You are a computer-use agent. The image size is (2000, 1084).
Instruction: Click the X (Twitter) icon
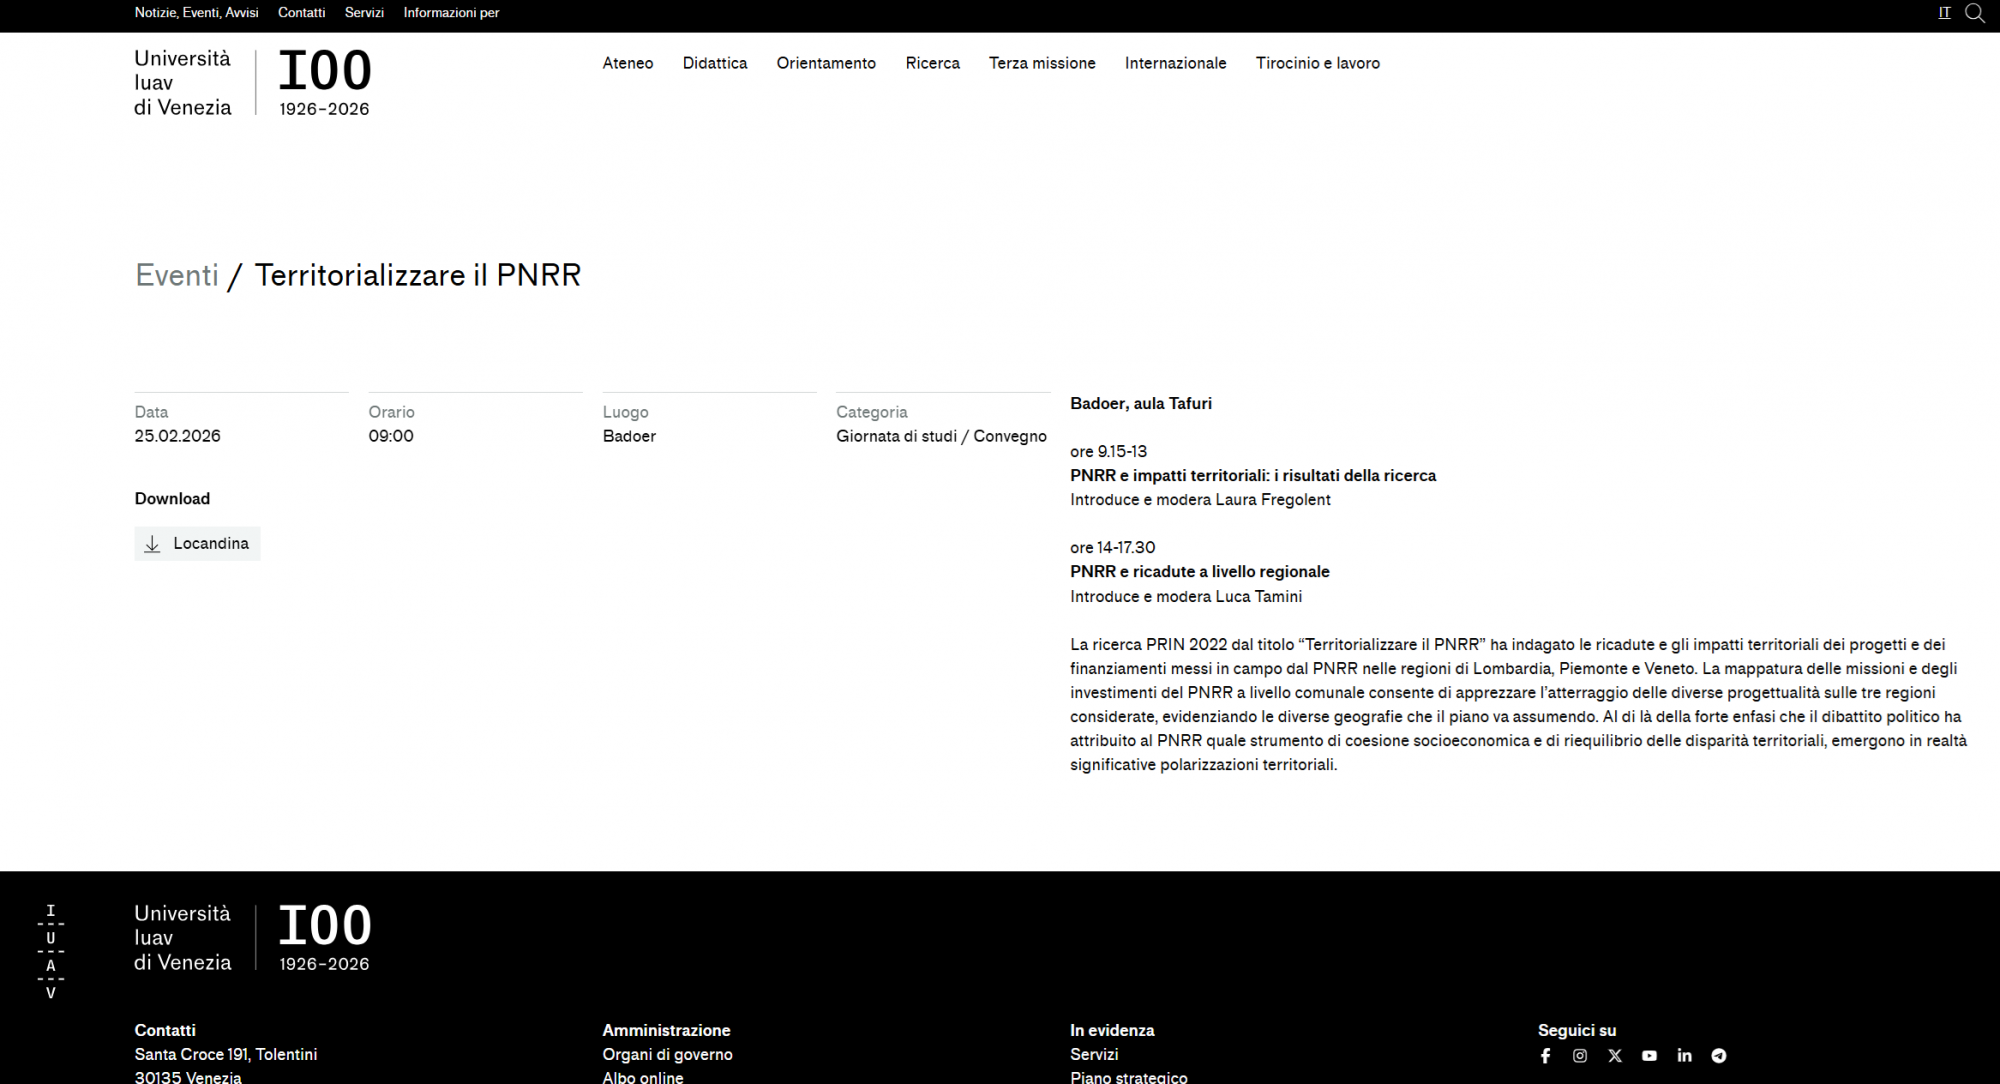coord(1615,1056)
